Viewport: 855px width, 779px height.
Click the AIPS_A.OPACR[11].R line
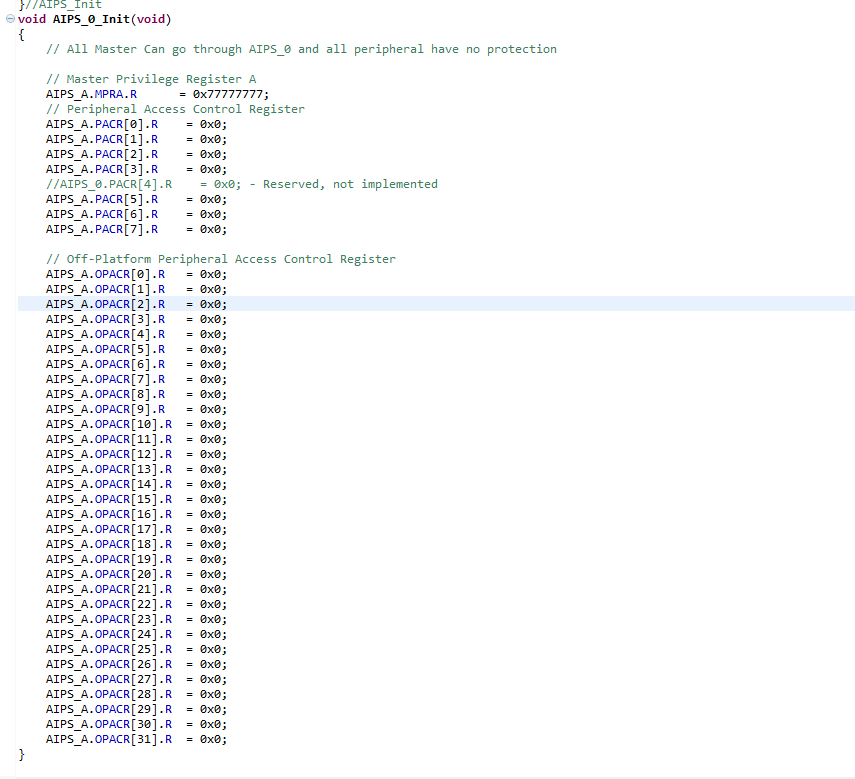(x=136, y=439)
